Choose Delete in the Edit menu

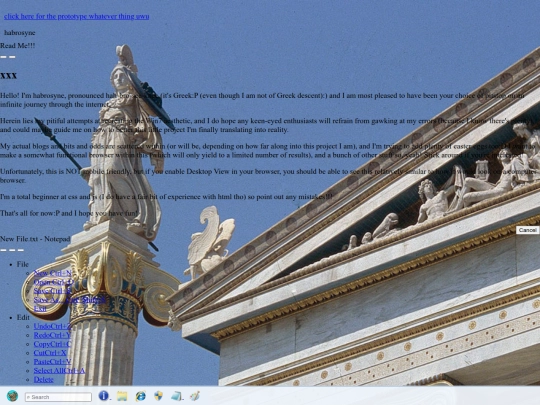pos(43,380)
